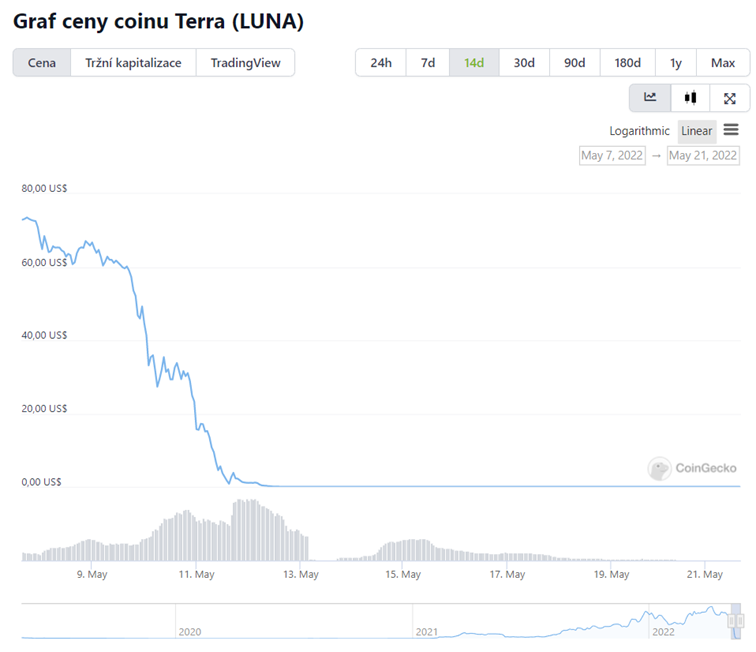This screenshot has height=652, width=756.
Task: Select the Cena tab
Action: (x=42, y=63)
